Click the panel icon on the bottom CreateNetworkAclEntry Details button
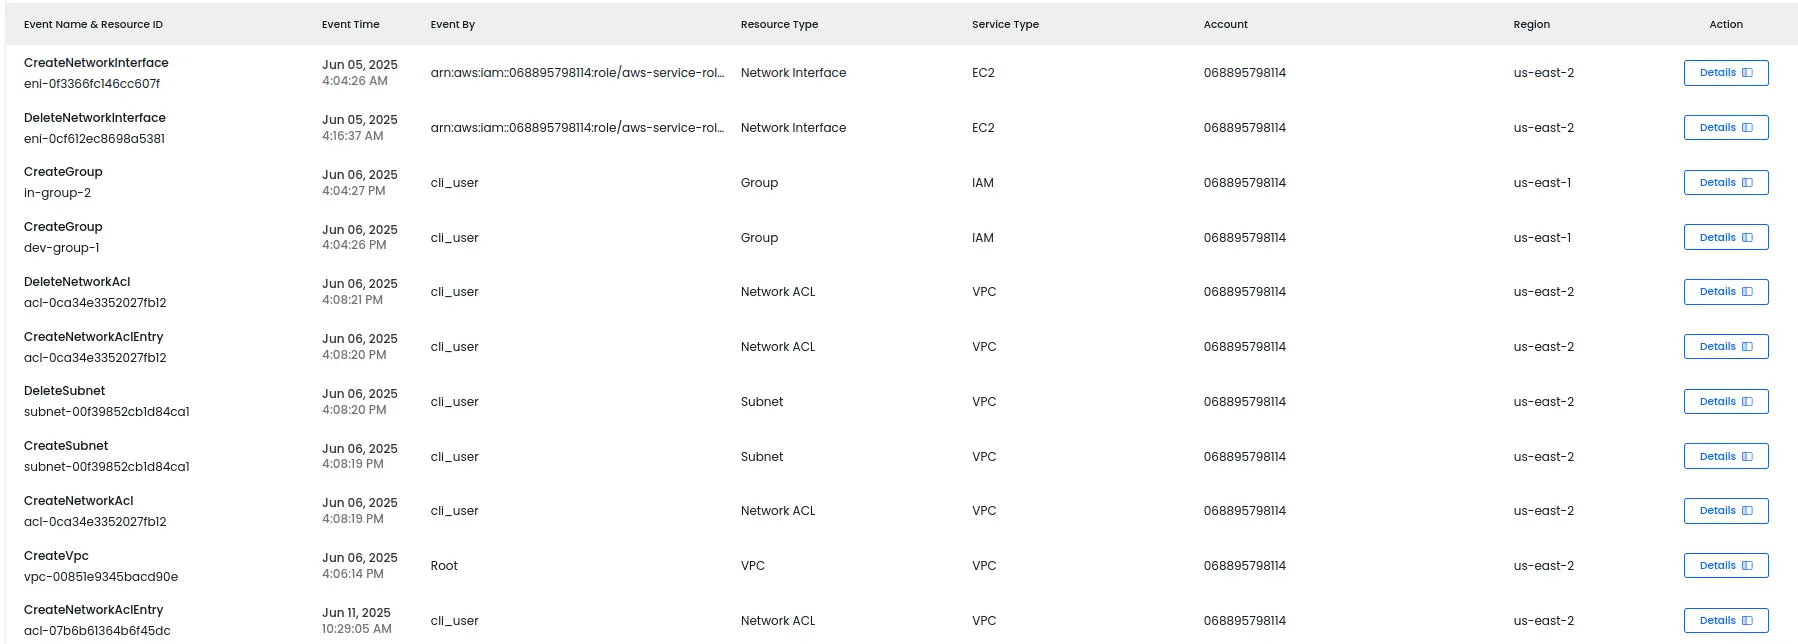This screenshot has width=1798, height=644. tap(1747, 620)
